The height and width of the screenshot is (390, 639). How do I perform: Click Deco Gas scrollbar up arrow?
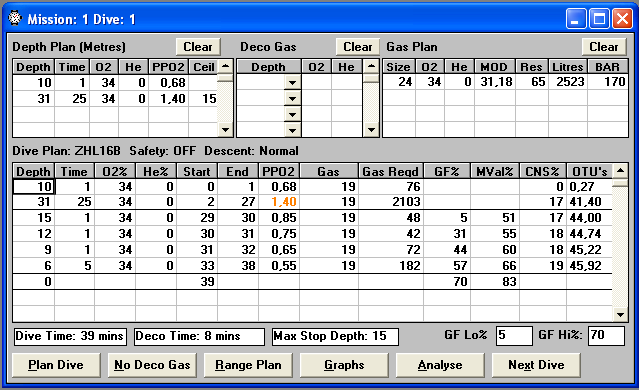pos(371,66)
